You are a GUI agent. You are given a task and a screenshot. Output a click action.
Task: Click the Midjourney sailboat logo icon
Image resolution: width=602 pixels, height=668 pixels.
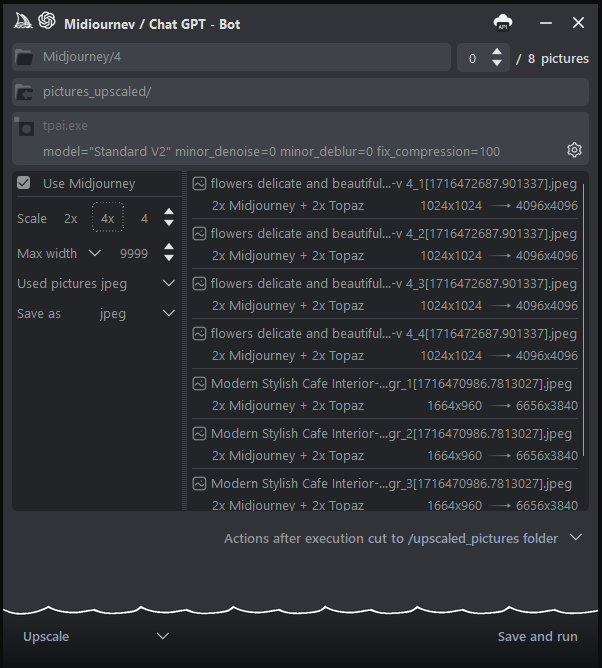[x=22, y=21]
